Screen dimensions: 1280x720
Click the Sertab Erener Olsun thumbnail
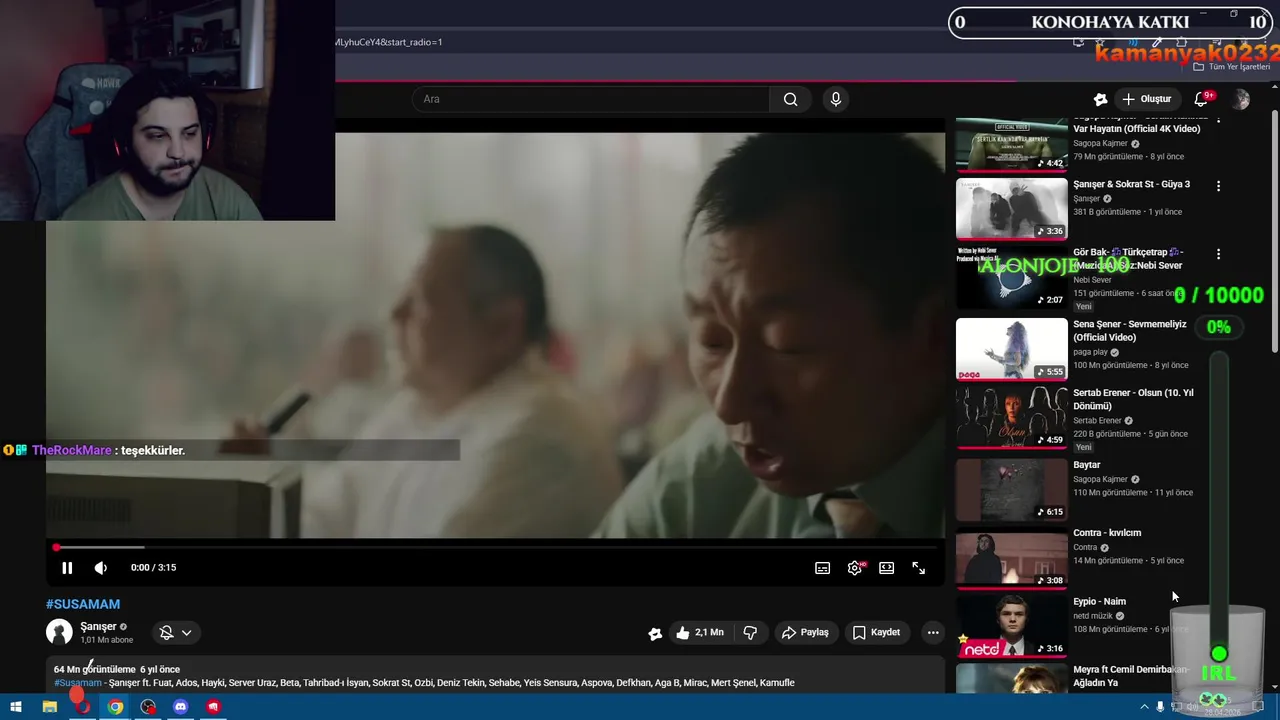(x=1011, y=417)
